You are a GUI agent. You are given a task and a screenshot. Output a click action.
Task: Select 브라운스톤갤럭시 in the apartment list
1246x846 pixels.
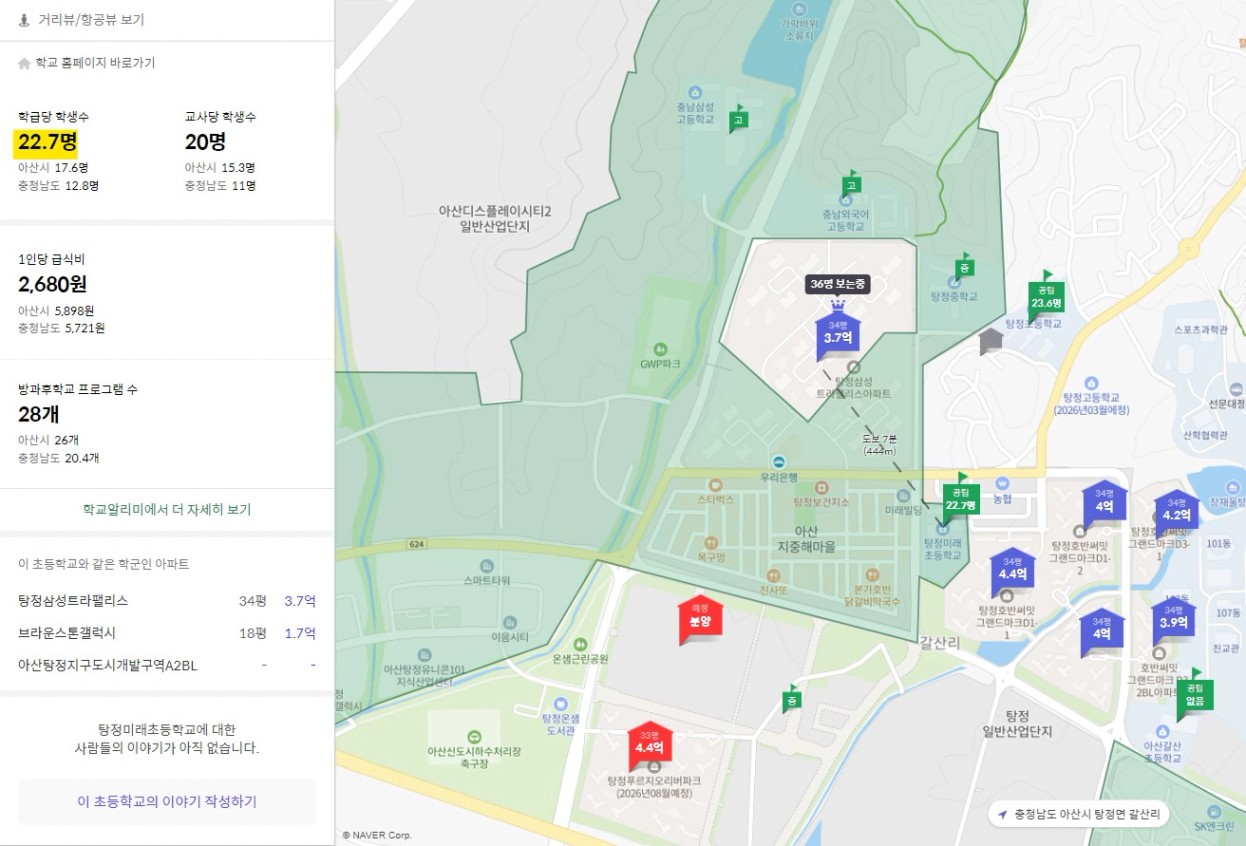(67, 633)
